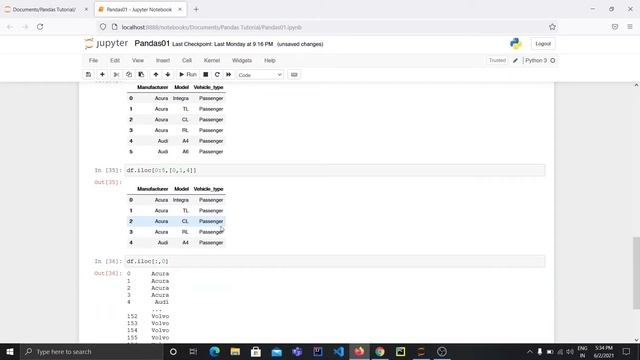The image size is (640, 360).
Task: Open the Help menu
Action: [270, 60]
